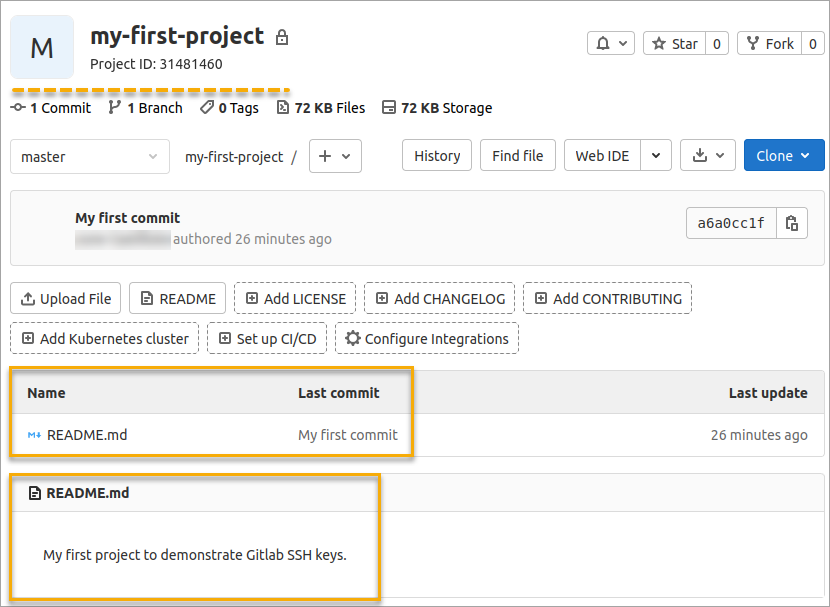
Task: Click the Name column header
Action: [47, 393]
